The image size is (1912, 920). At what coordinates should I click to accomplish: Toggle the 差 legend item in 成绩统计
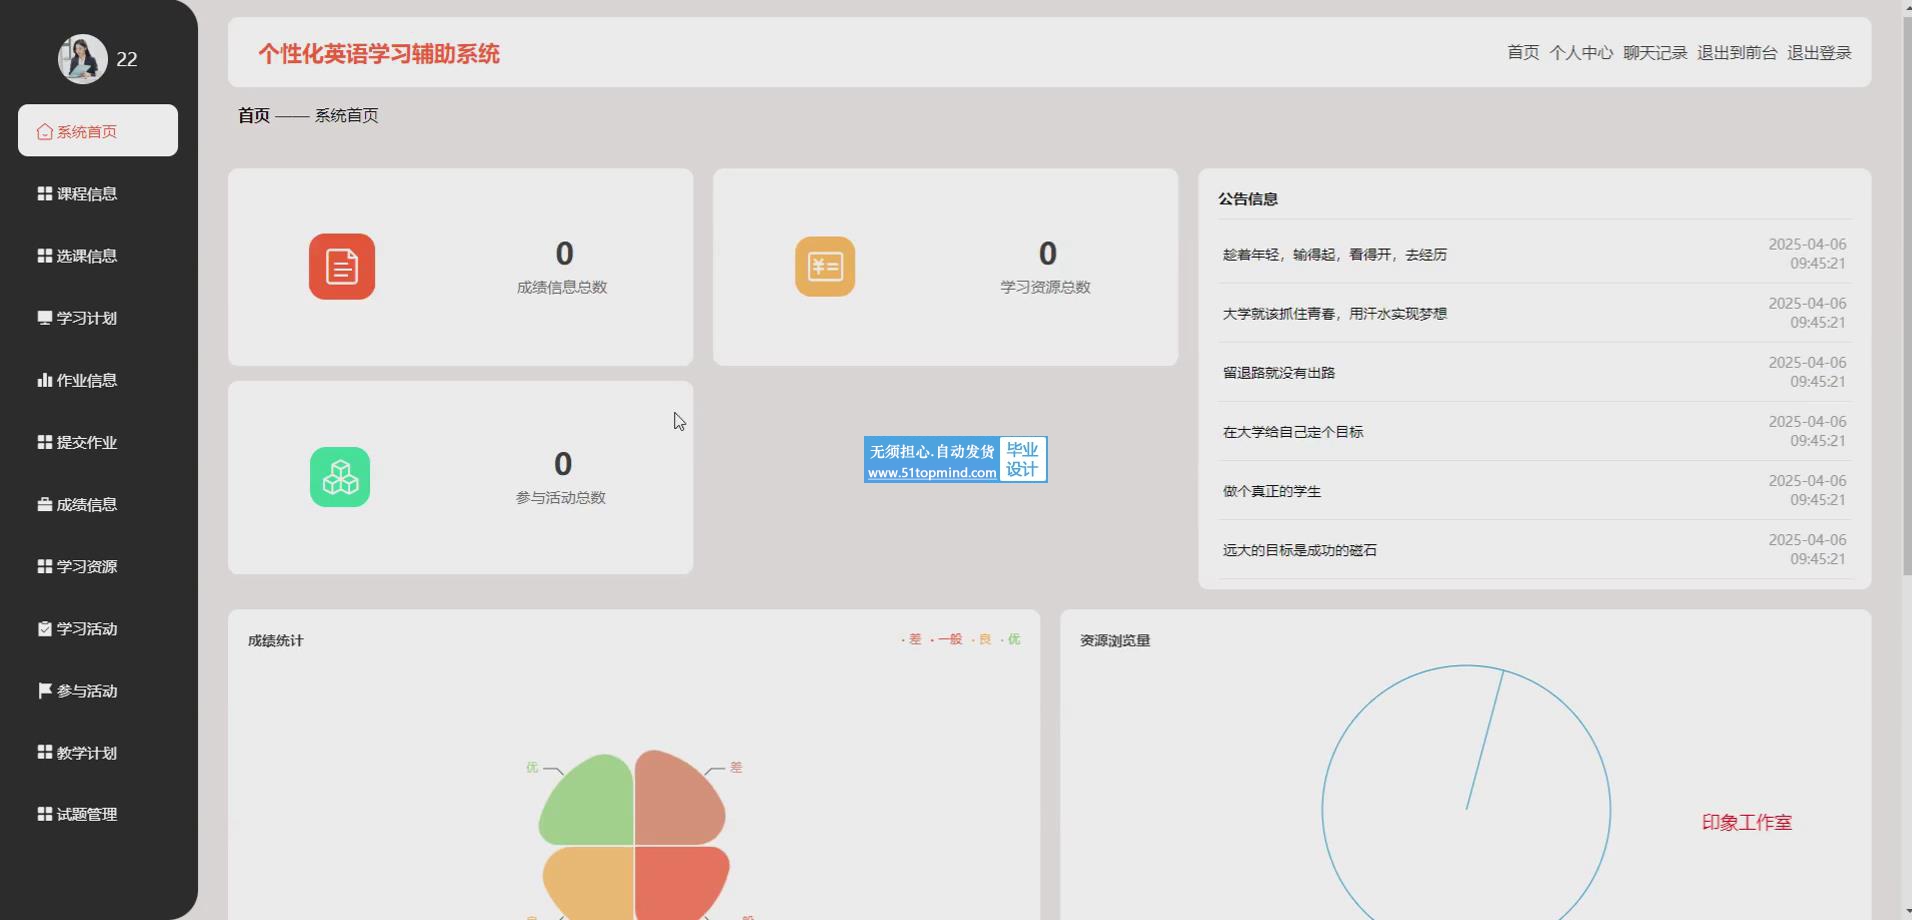[913, 640]
